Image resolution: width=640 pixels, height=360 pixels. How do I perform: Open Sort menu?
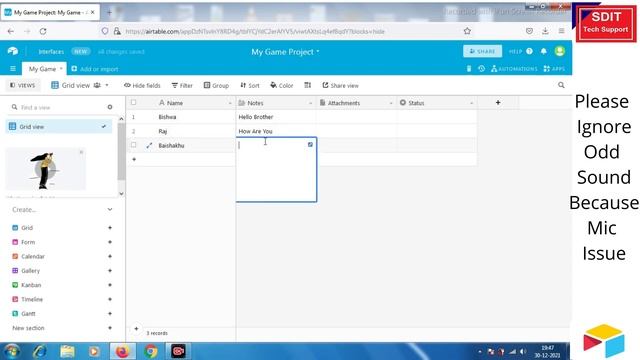click(x=250, y=85)
